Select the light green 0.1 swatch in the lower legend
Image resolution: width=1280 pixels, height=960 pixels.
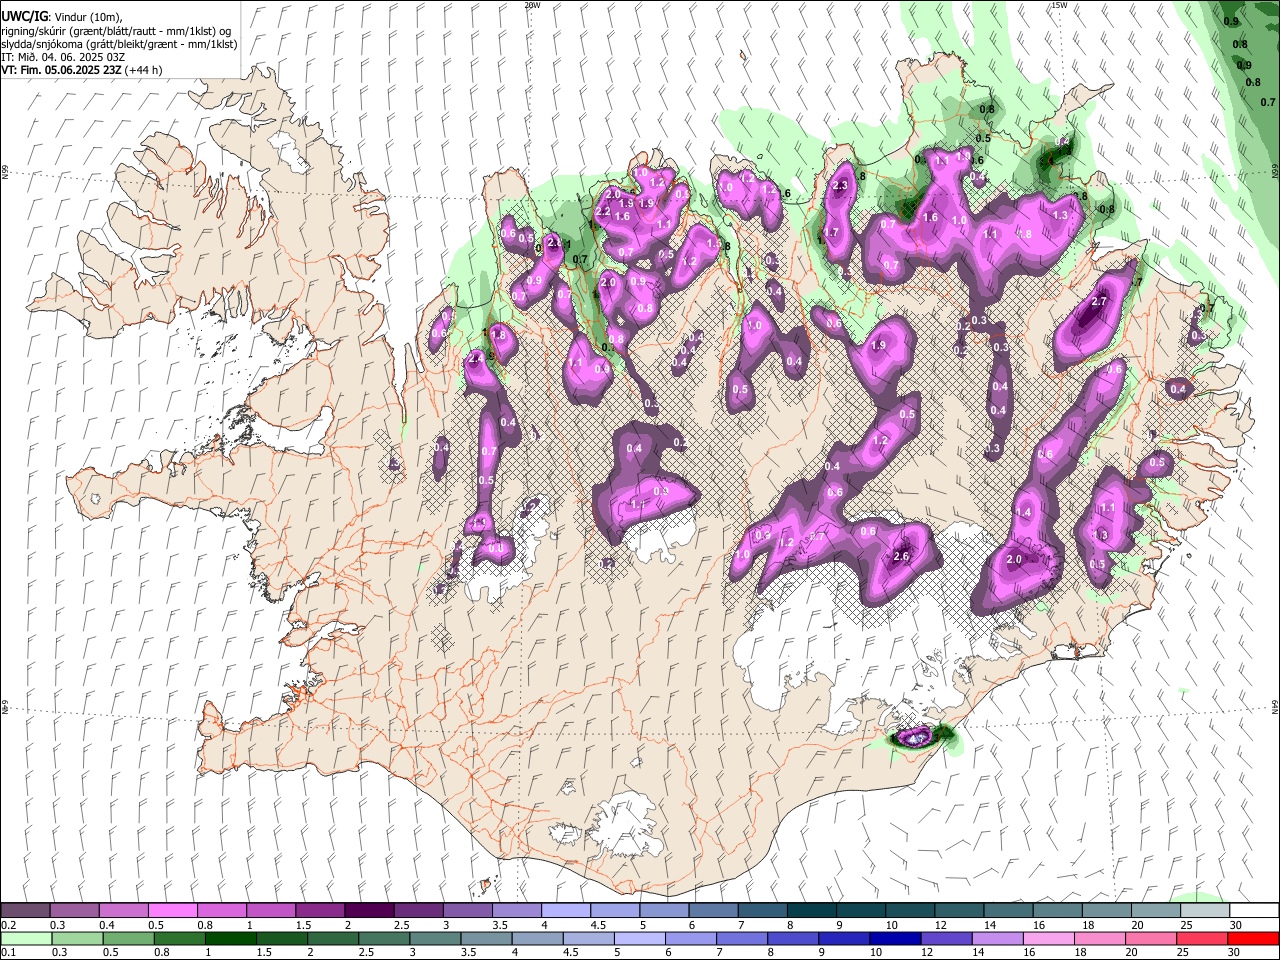25,938
